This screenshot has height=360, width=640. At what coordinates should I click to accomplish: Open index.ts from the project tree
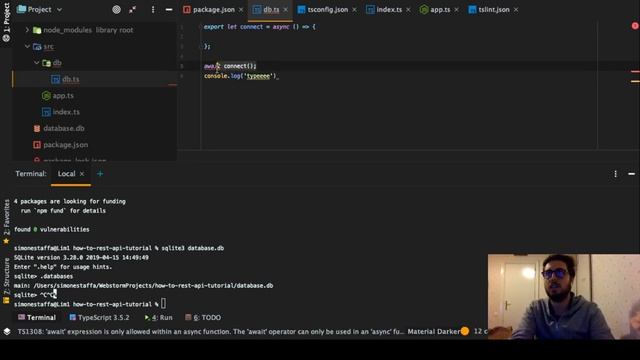[66, 112]
